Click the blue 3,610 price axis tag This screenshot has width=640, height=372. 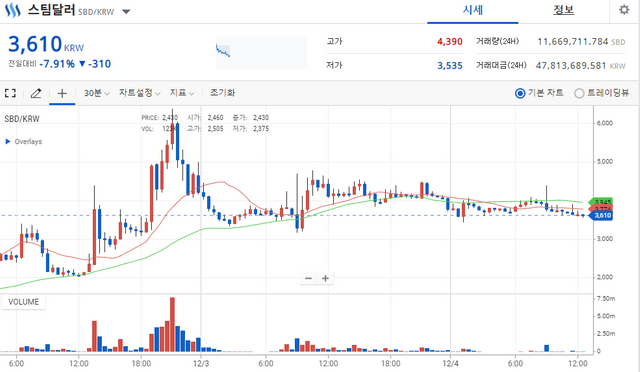600,215
